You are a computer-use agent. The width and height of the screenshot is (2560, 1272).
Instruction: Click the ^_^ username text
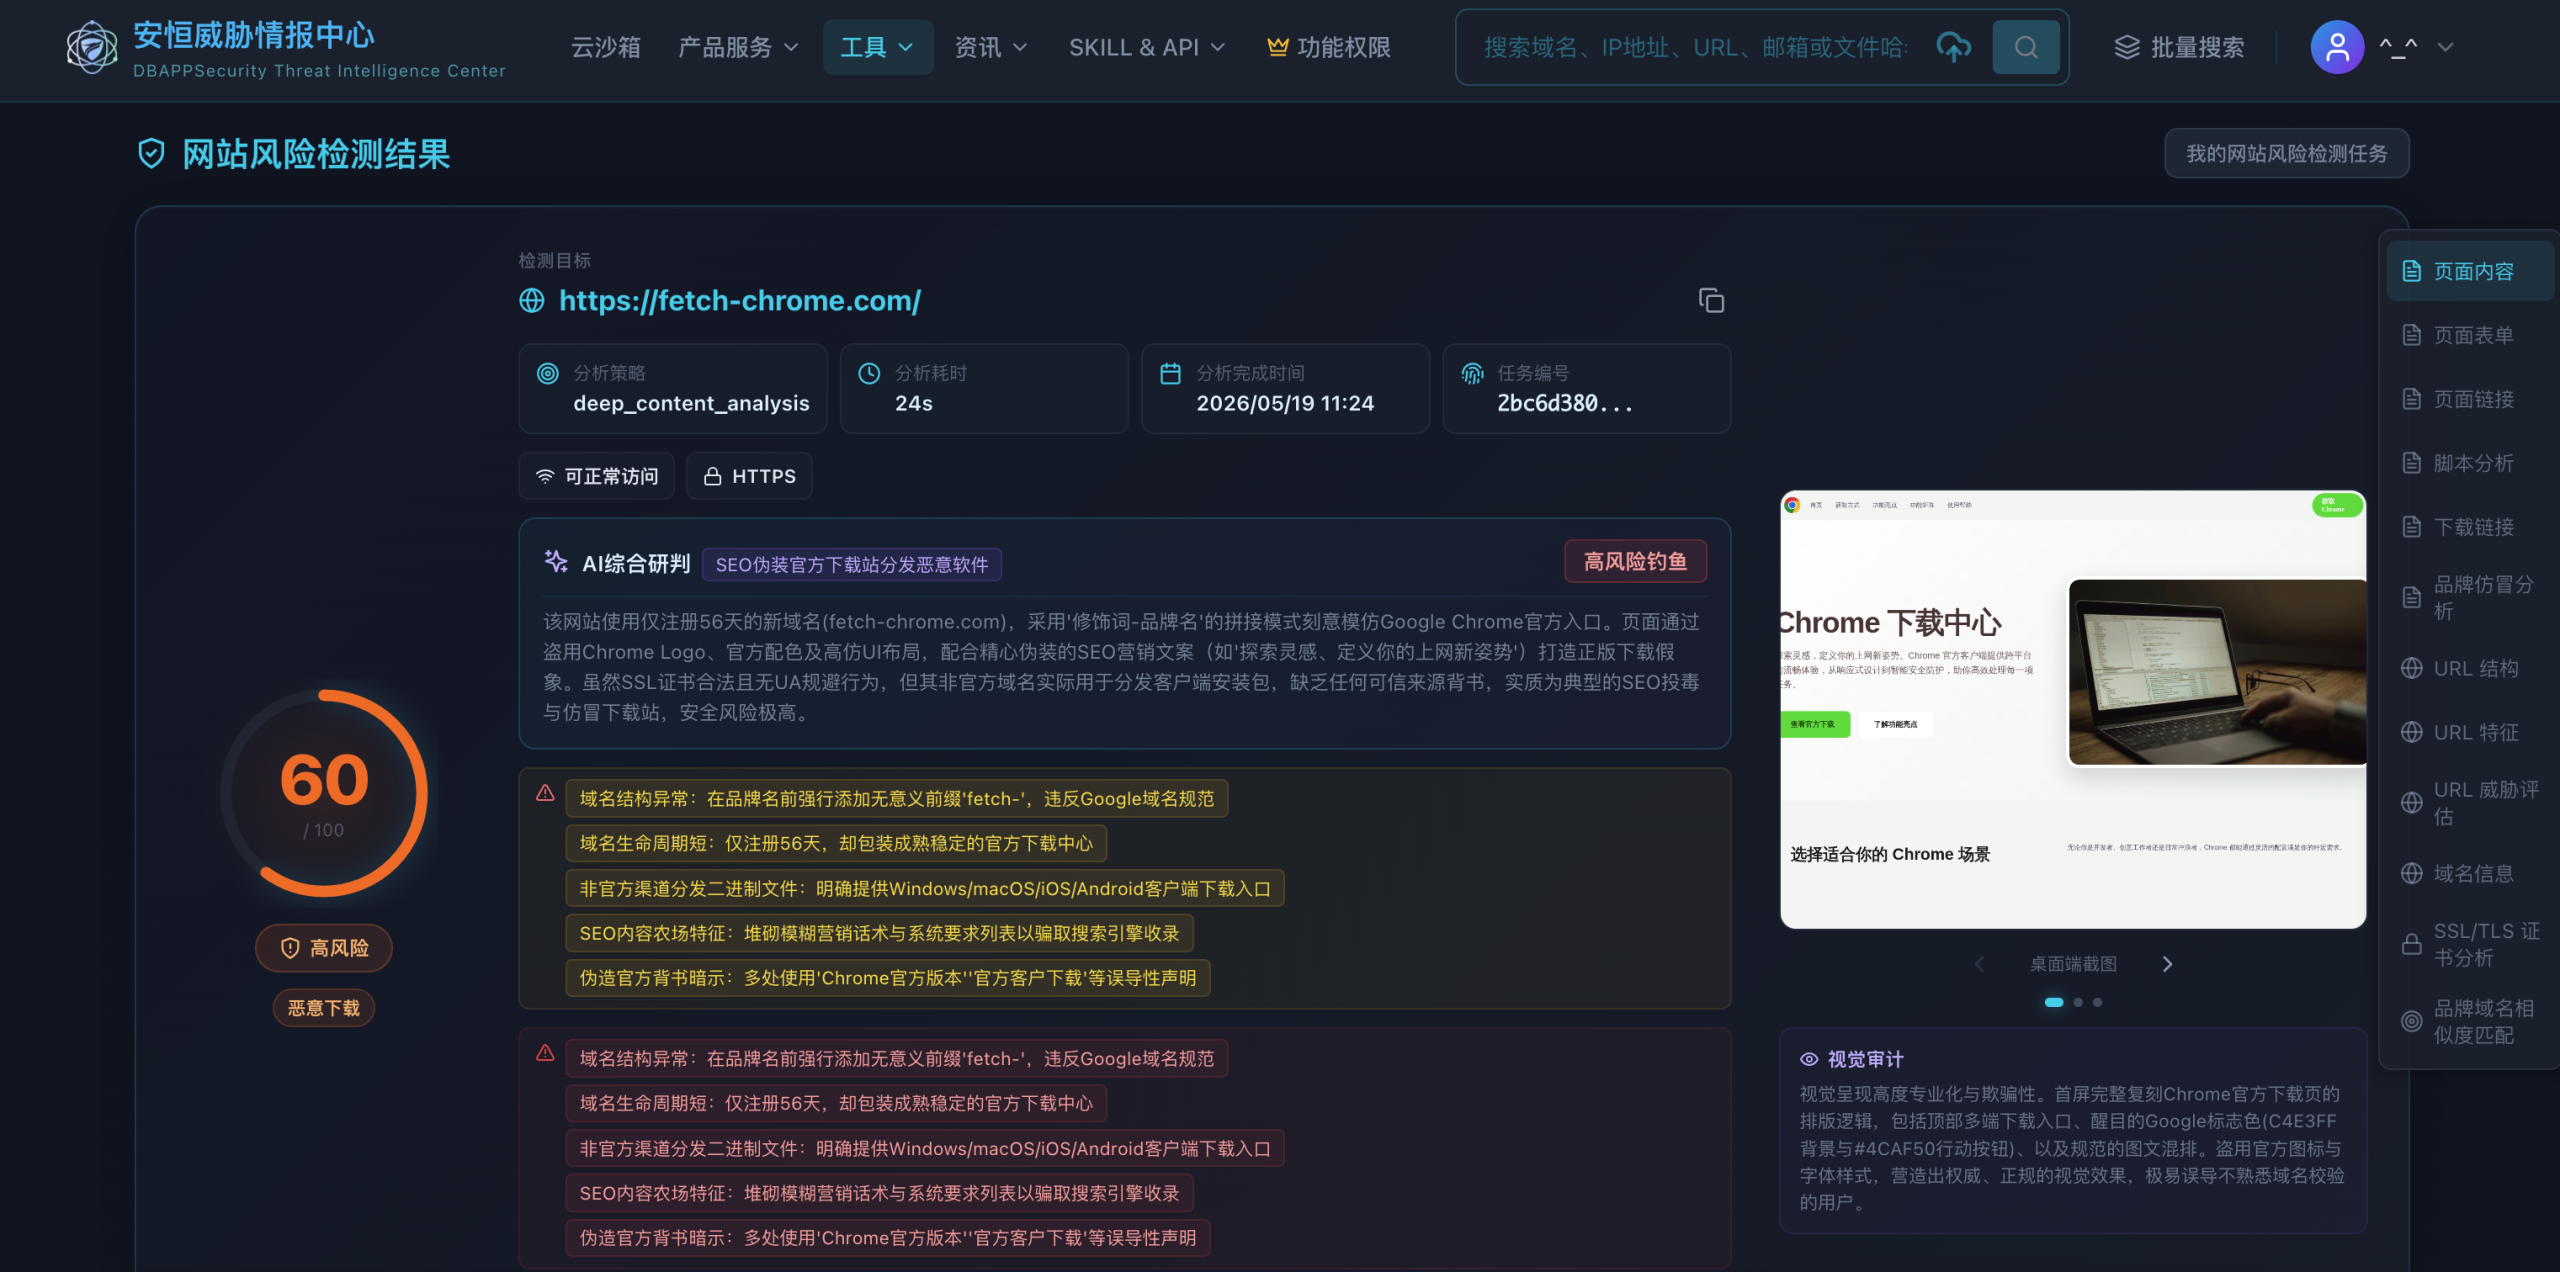coord(2398,47)
